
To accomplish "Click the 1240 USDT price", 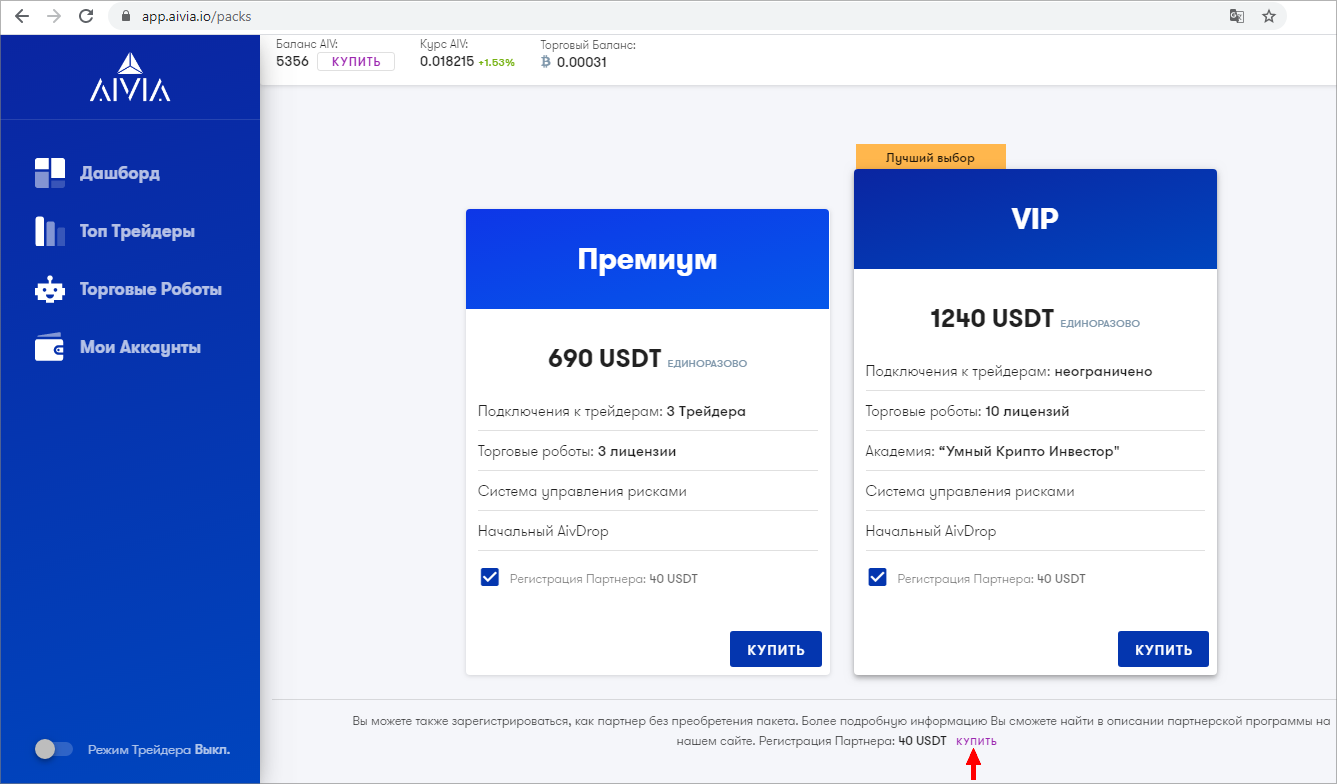I will [992, 318].
